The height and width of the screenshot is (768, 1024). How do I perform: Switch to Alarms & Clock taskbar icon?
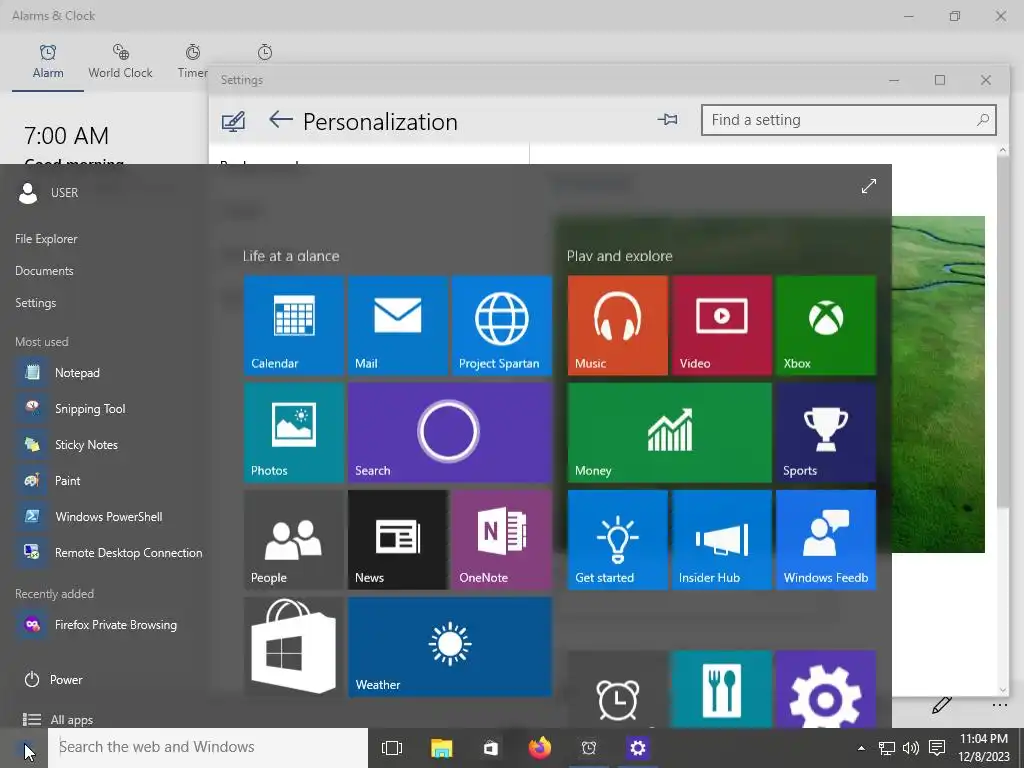pos(589,748)
